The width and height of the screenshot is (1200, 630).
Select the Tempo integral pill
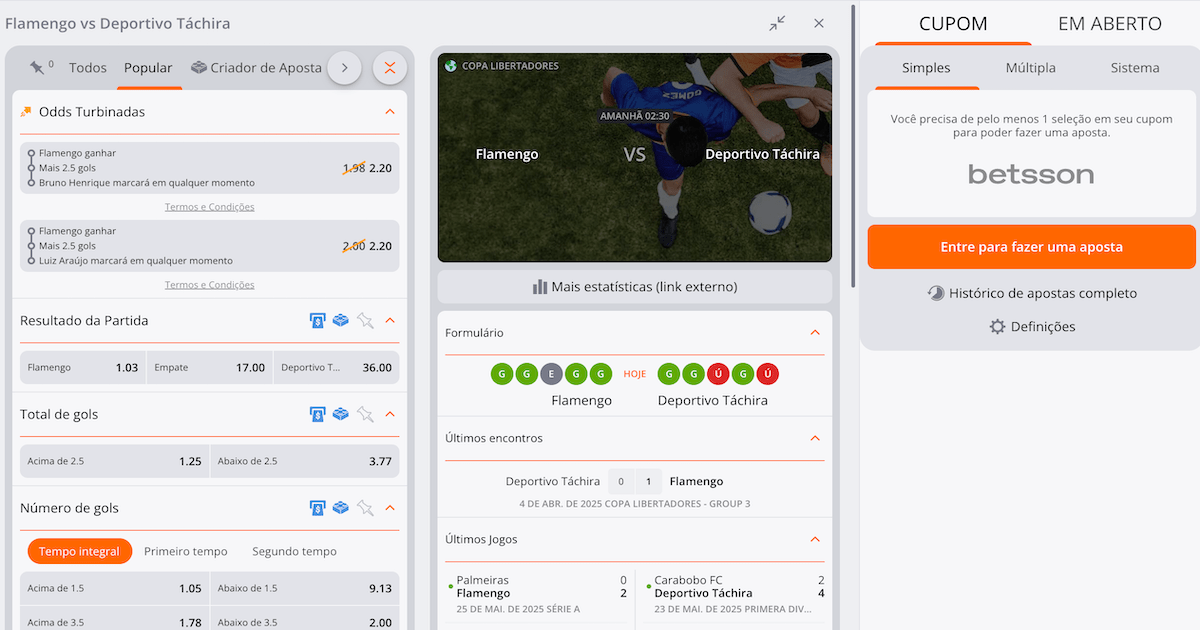click(80, 551)
